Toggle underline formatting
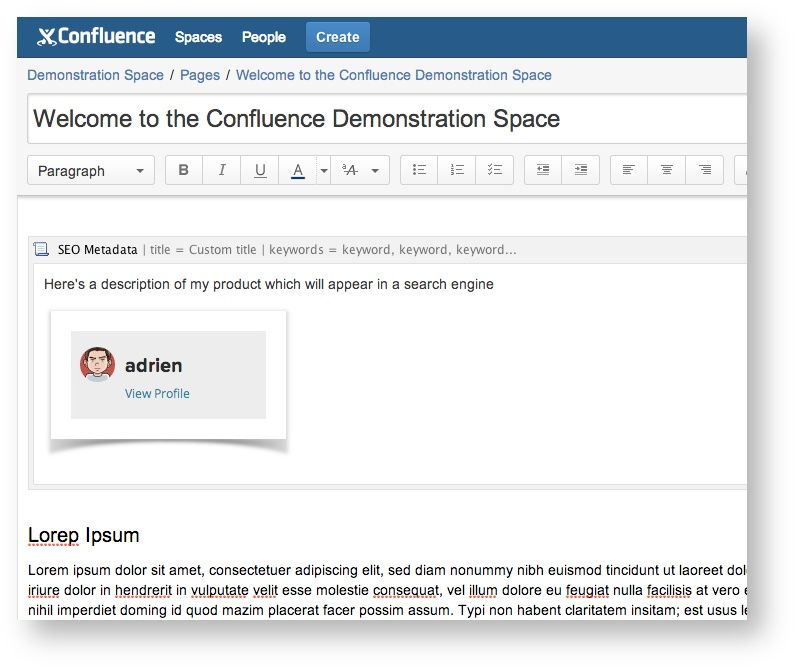 260,170
